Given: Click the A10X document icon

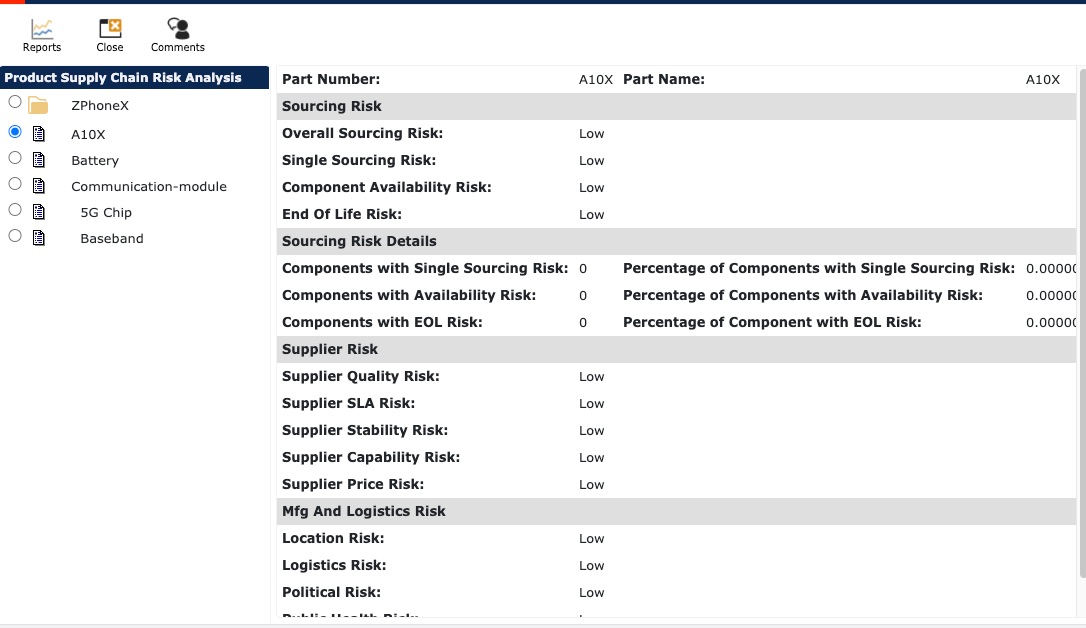Looking at the screenshot, I should pos(39,134).
